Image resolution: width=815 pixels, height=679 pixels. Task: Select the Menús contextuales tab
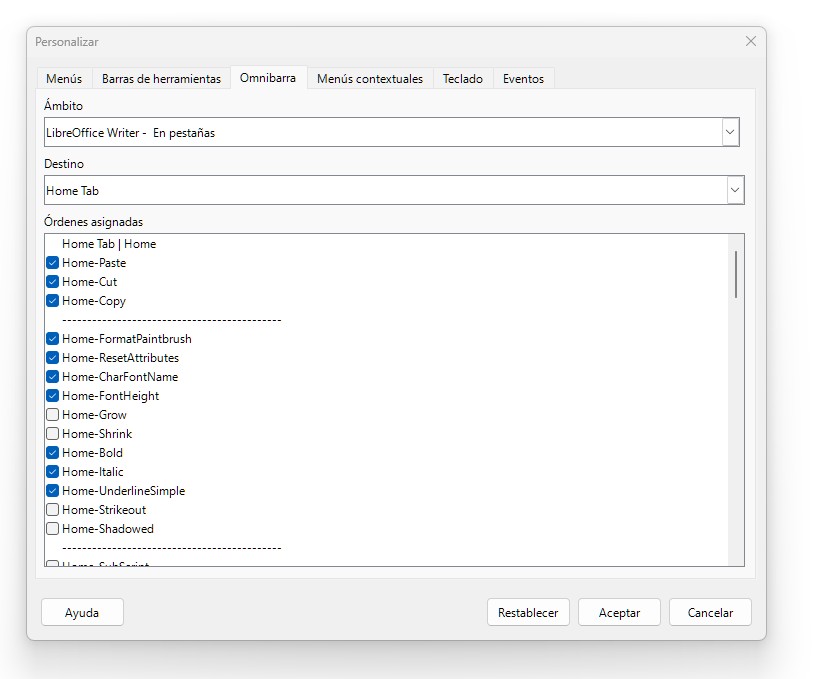[x=370, y=79]
